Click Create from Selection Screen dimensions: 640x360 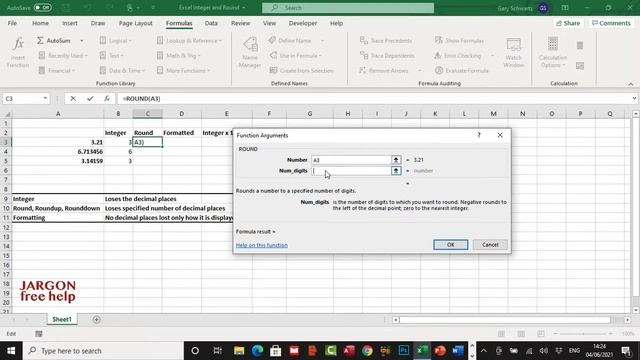coord(302,71)
